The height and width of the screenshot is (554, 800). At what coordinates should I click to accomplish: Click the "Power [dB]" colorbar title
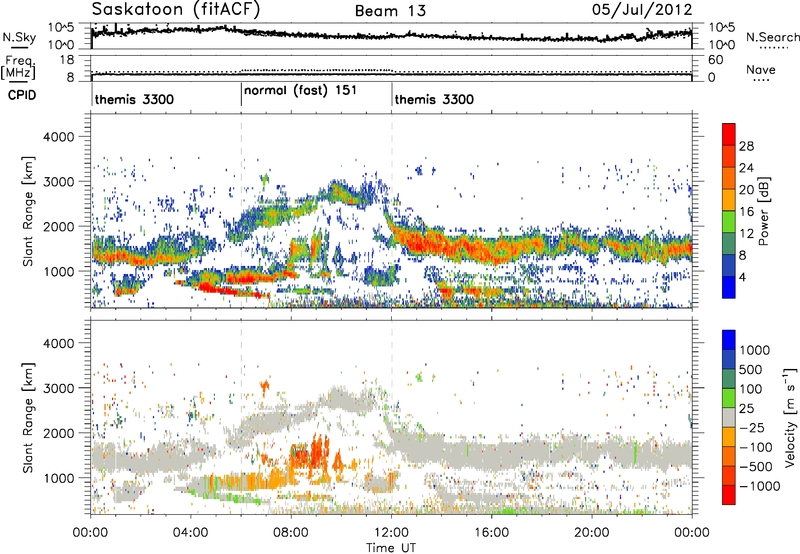pos(763,211)
